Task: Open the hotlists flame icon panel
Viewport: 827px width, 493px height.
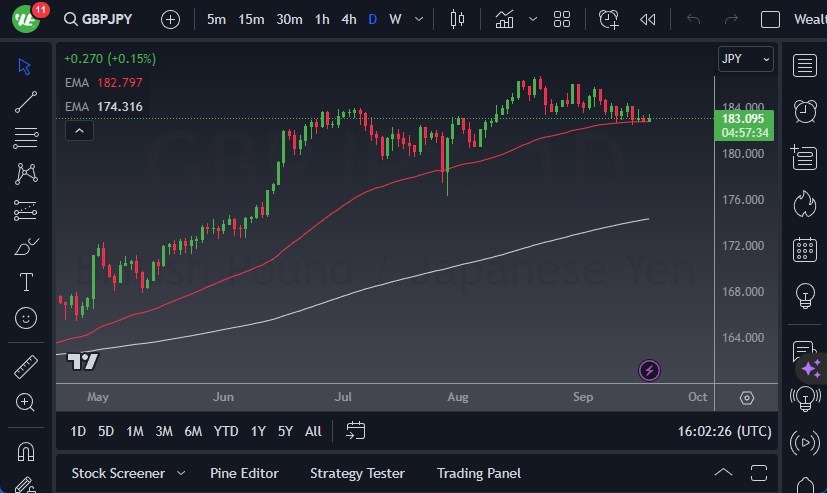Action: 803,203
